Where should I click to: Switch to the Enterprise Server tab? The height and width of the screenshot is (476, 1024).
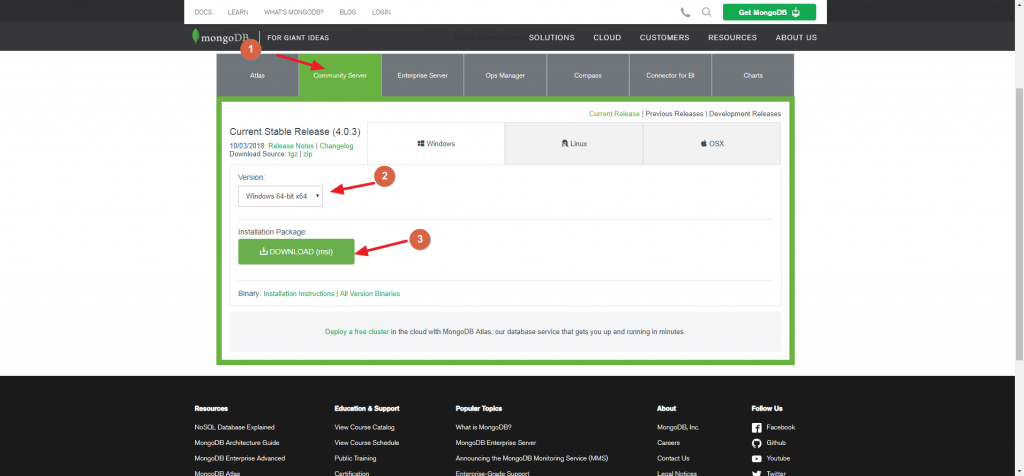pyautogui.click(x=423, y=76)
